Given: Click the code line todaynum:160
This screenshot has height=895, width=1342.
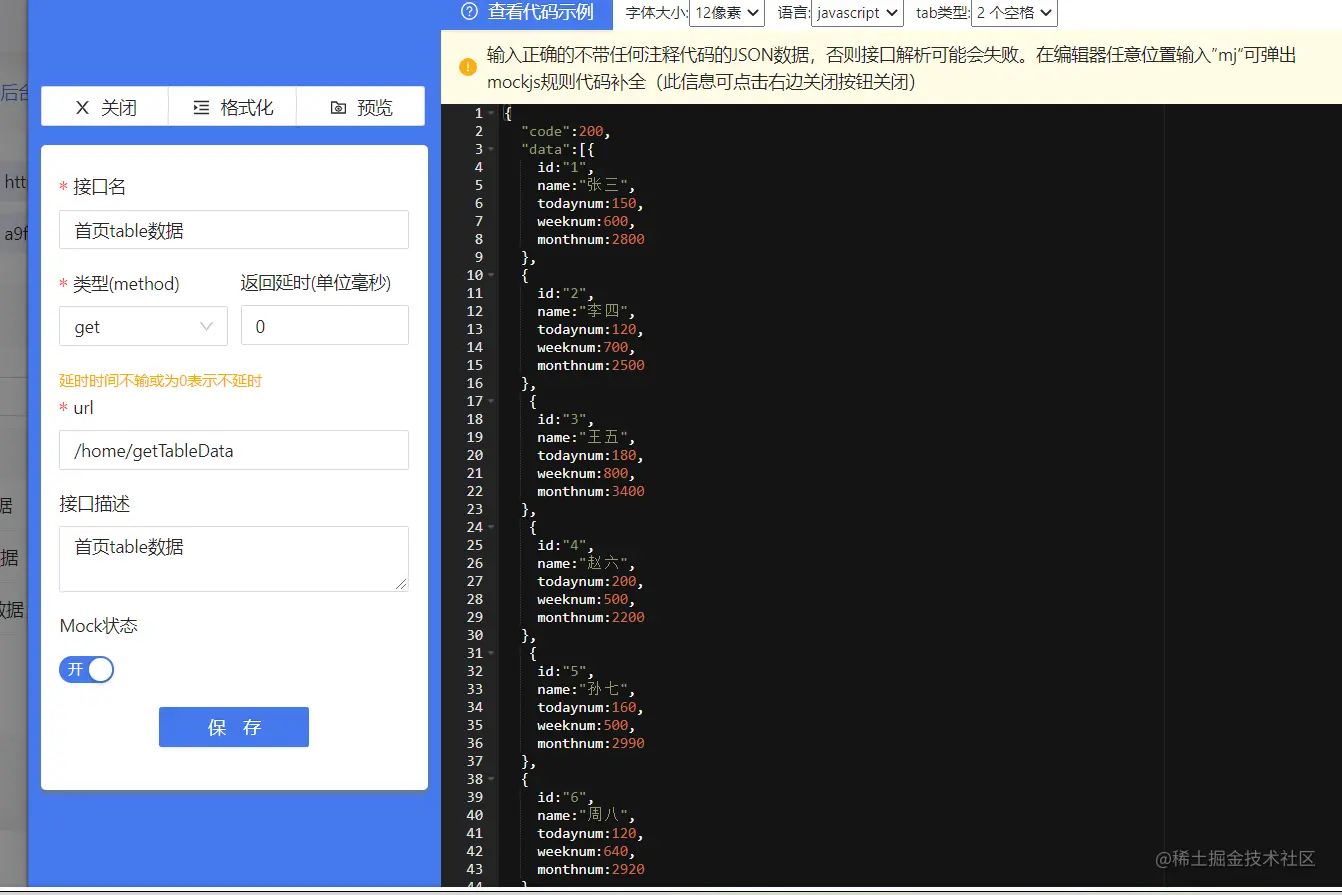Looking at the screenshot, I should coord(590,707).
